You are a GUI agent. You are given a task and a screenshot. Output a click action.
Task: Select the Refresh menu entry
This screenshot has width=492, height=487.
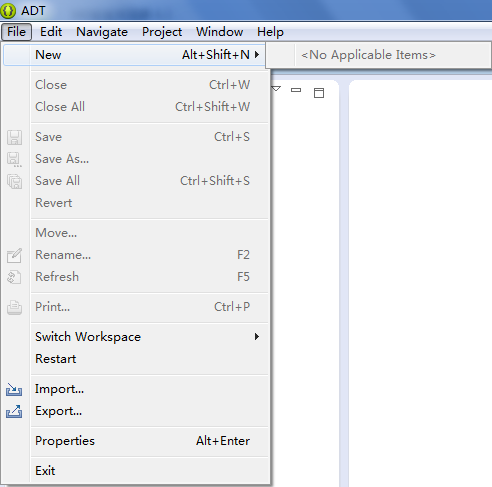136,277
